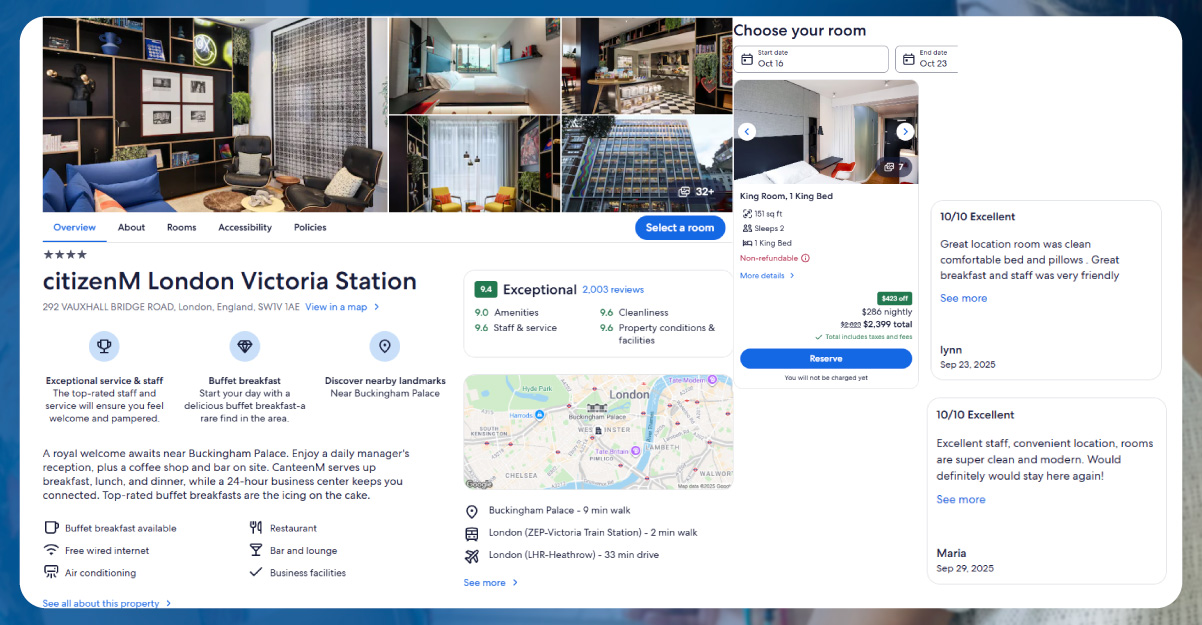The image size is (1202, 625).
Task: Open the Accessibility tab
Action: coord(245,228)
